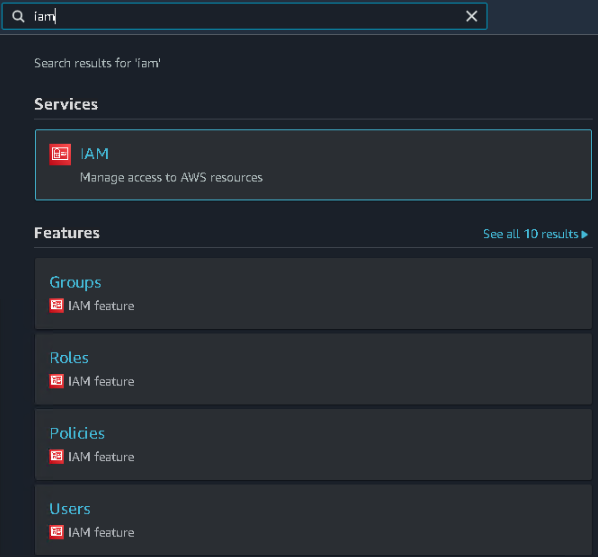Open the Users feature link
Image resolution: width=598 pixels, height=557 pixels.
(70, 509)
